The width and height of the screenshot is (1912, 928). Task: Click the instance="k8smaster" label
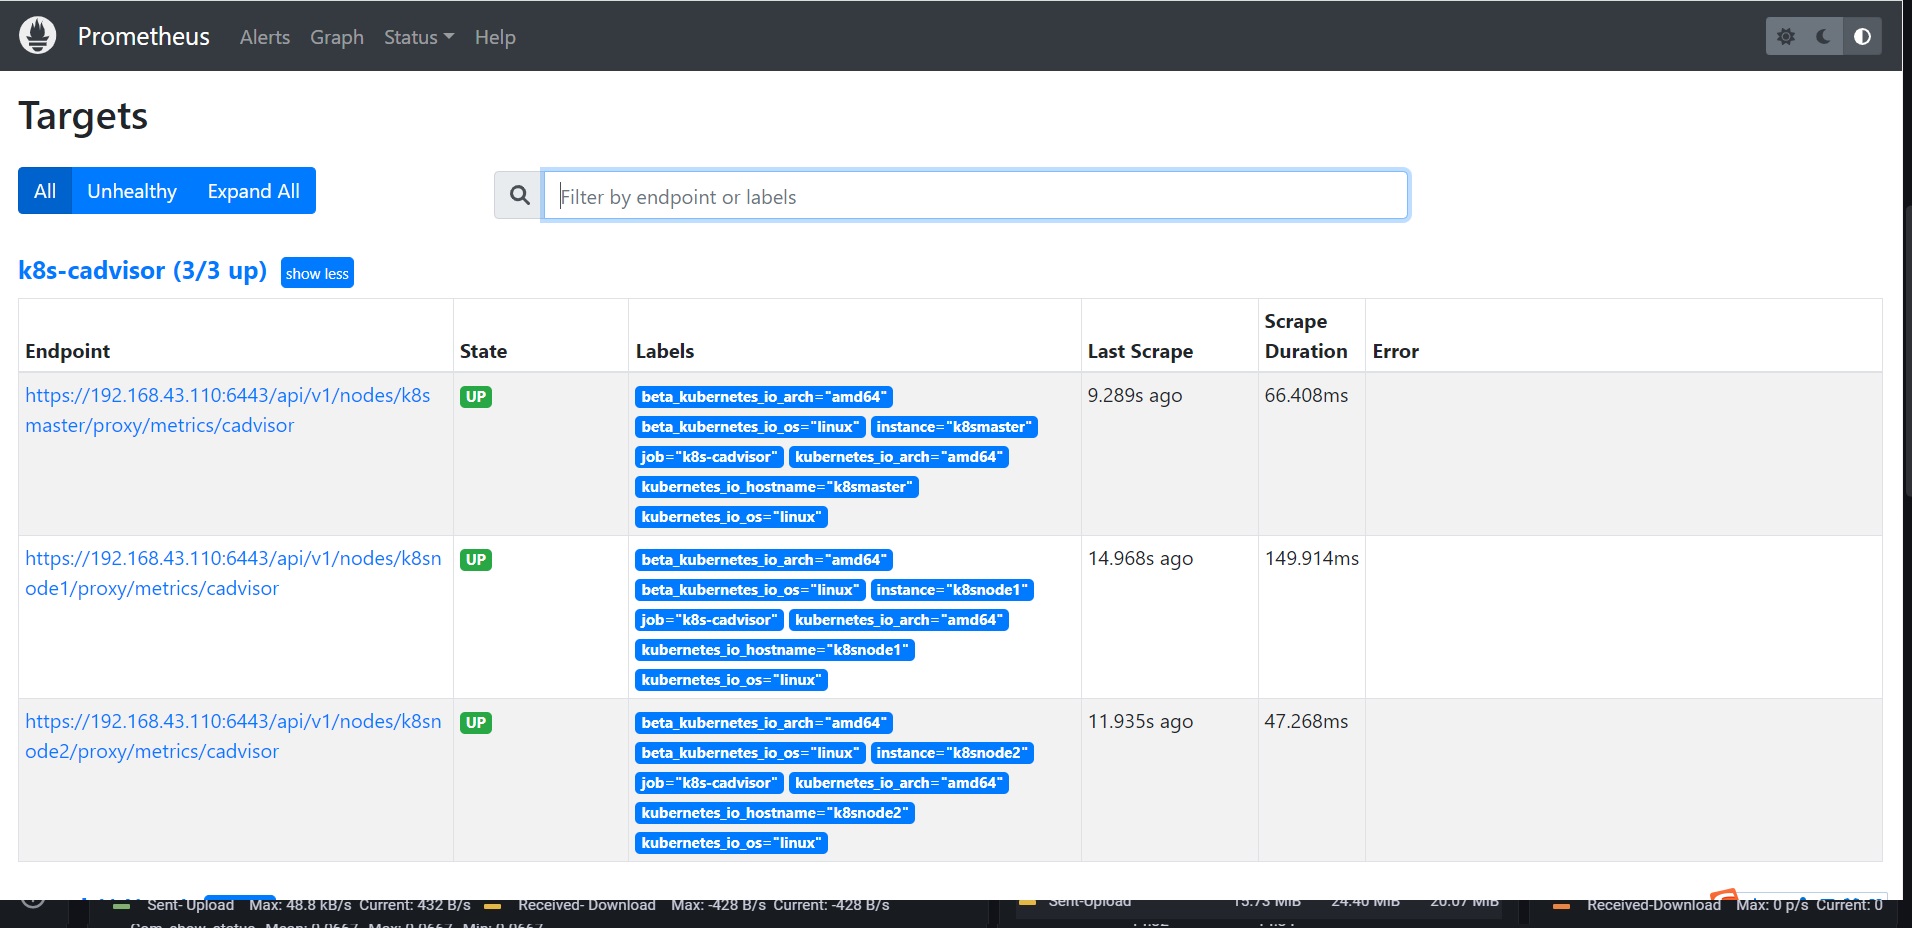click(954, 427)
